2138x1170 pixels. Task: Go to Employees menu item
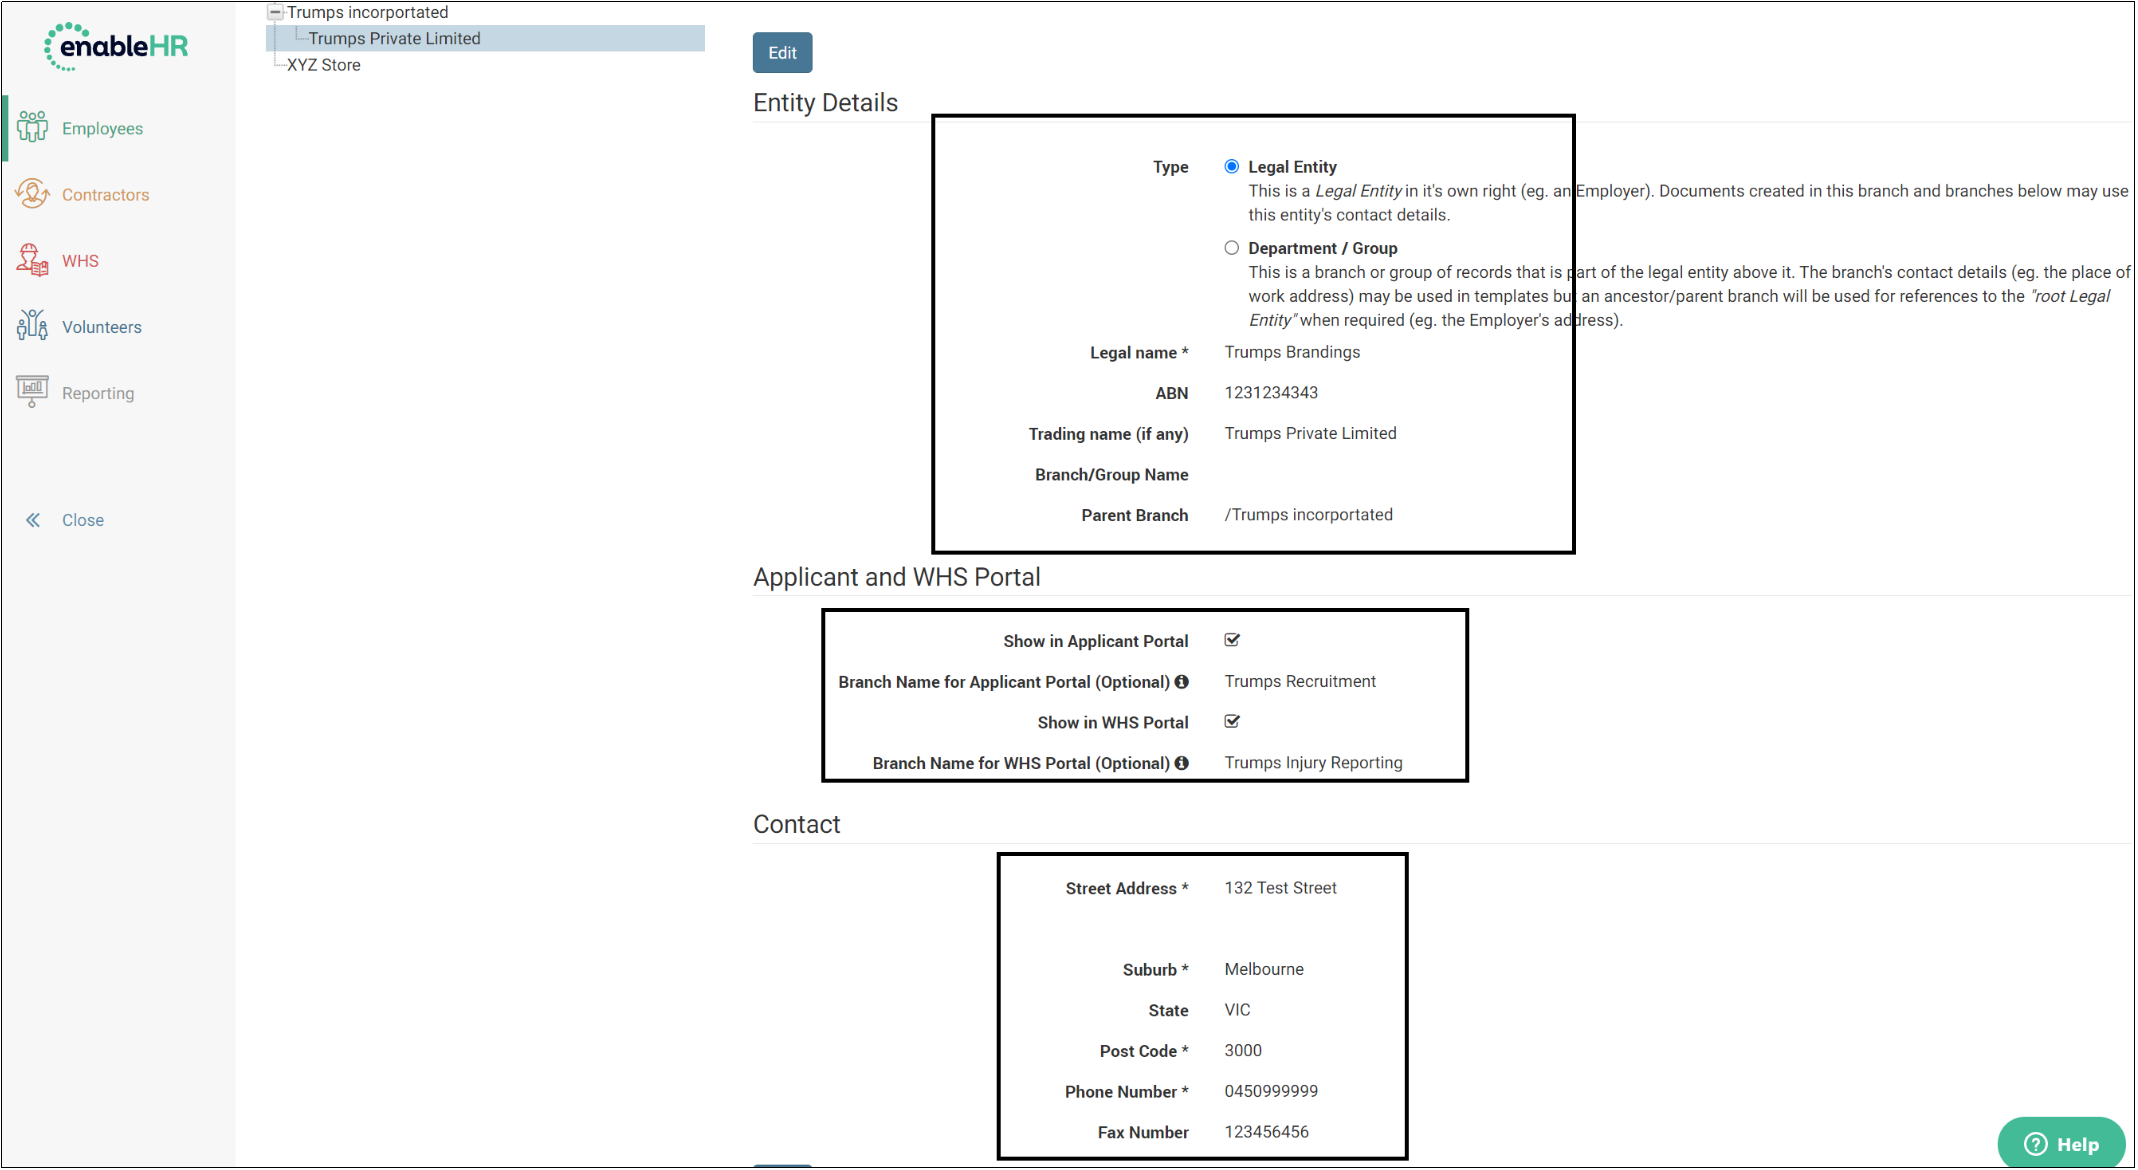pyautogui.click(x=102, y=129)
